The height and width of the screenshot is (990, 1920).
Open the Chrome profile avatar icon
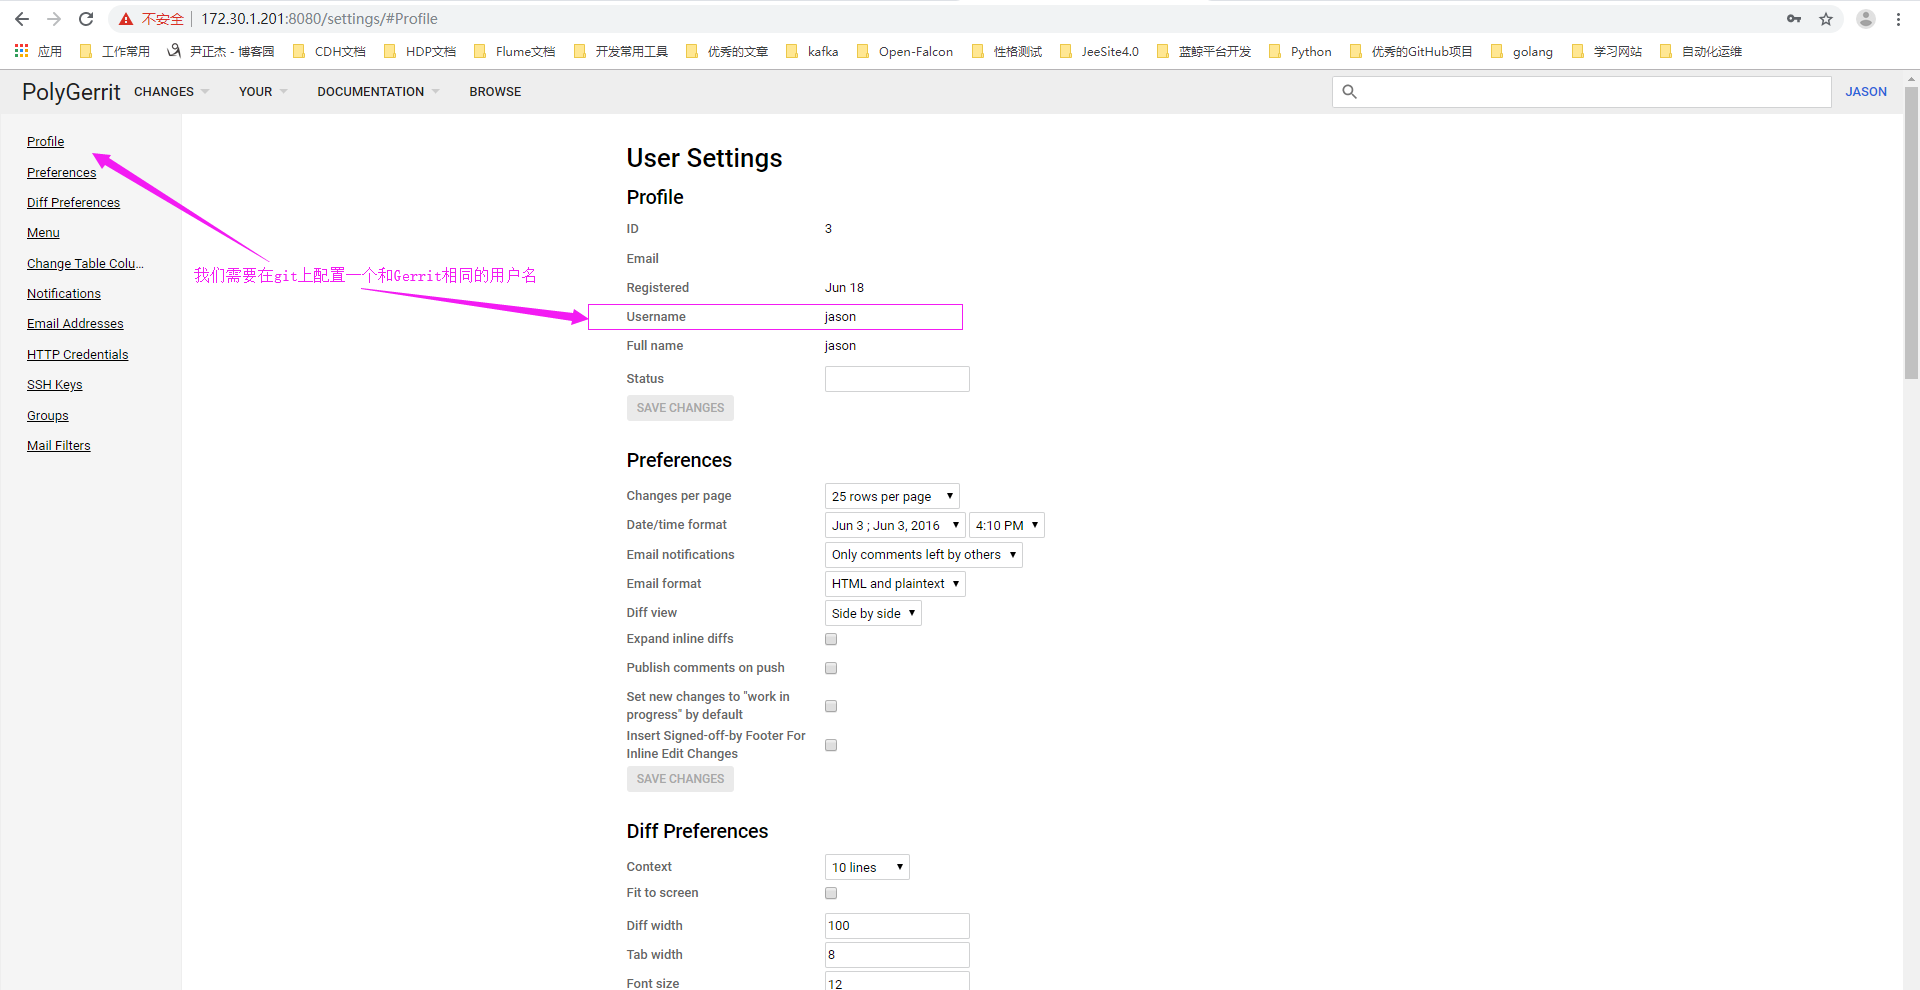(1866, 19)
